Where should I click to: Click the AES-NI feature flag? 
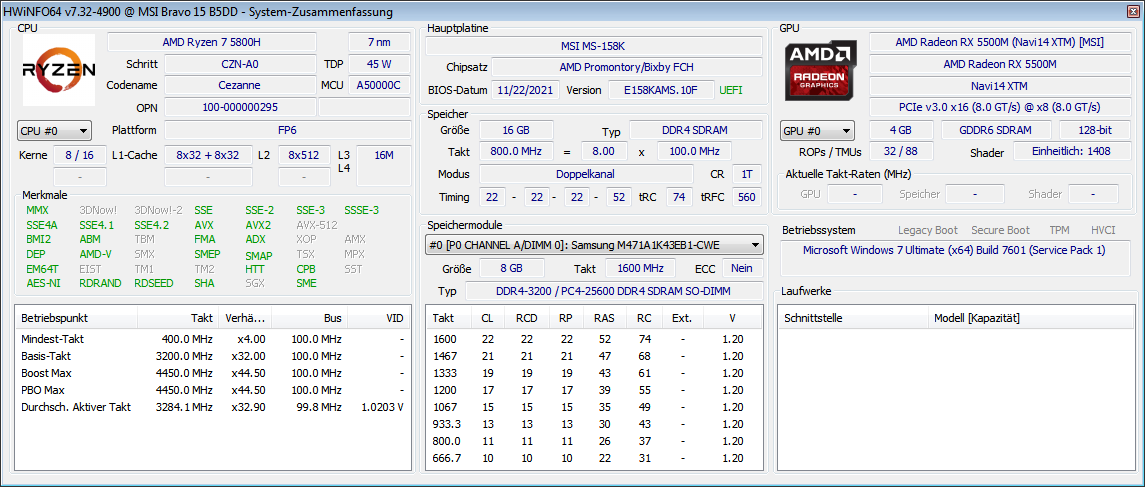[44, 283]
